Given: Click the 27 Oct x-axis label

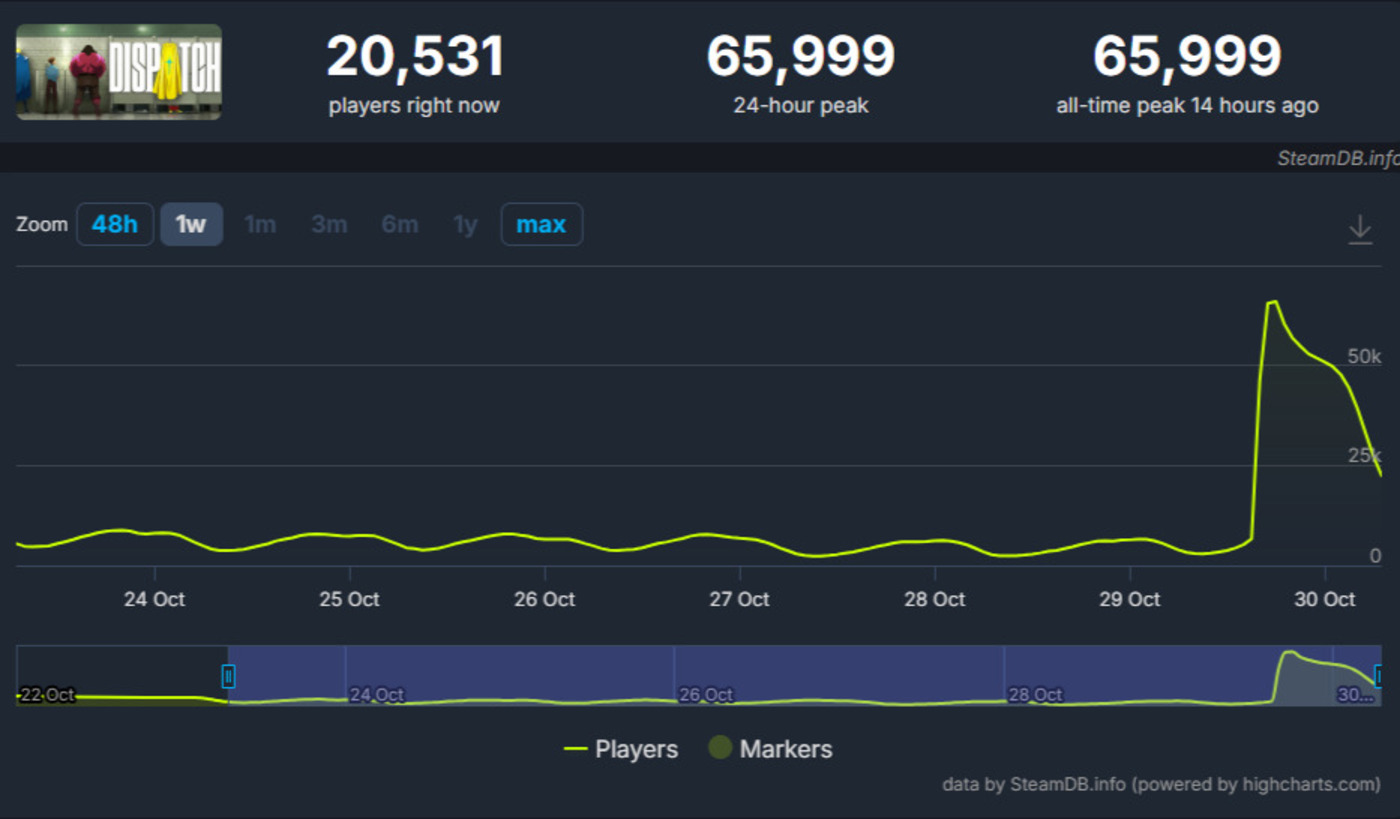Looking at the screenshot, I should [740, 599].
